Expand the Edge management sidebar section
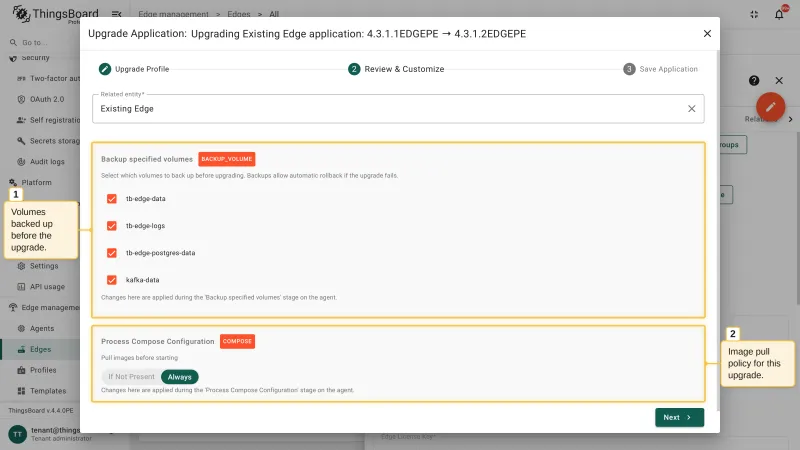The height and width of the screenshot is (450, 800). [43, 308]
